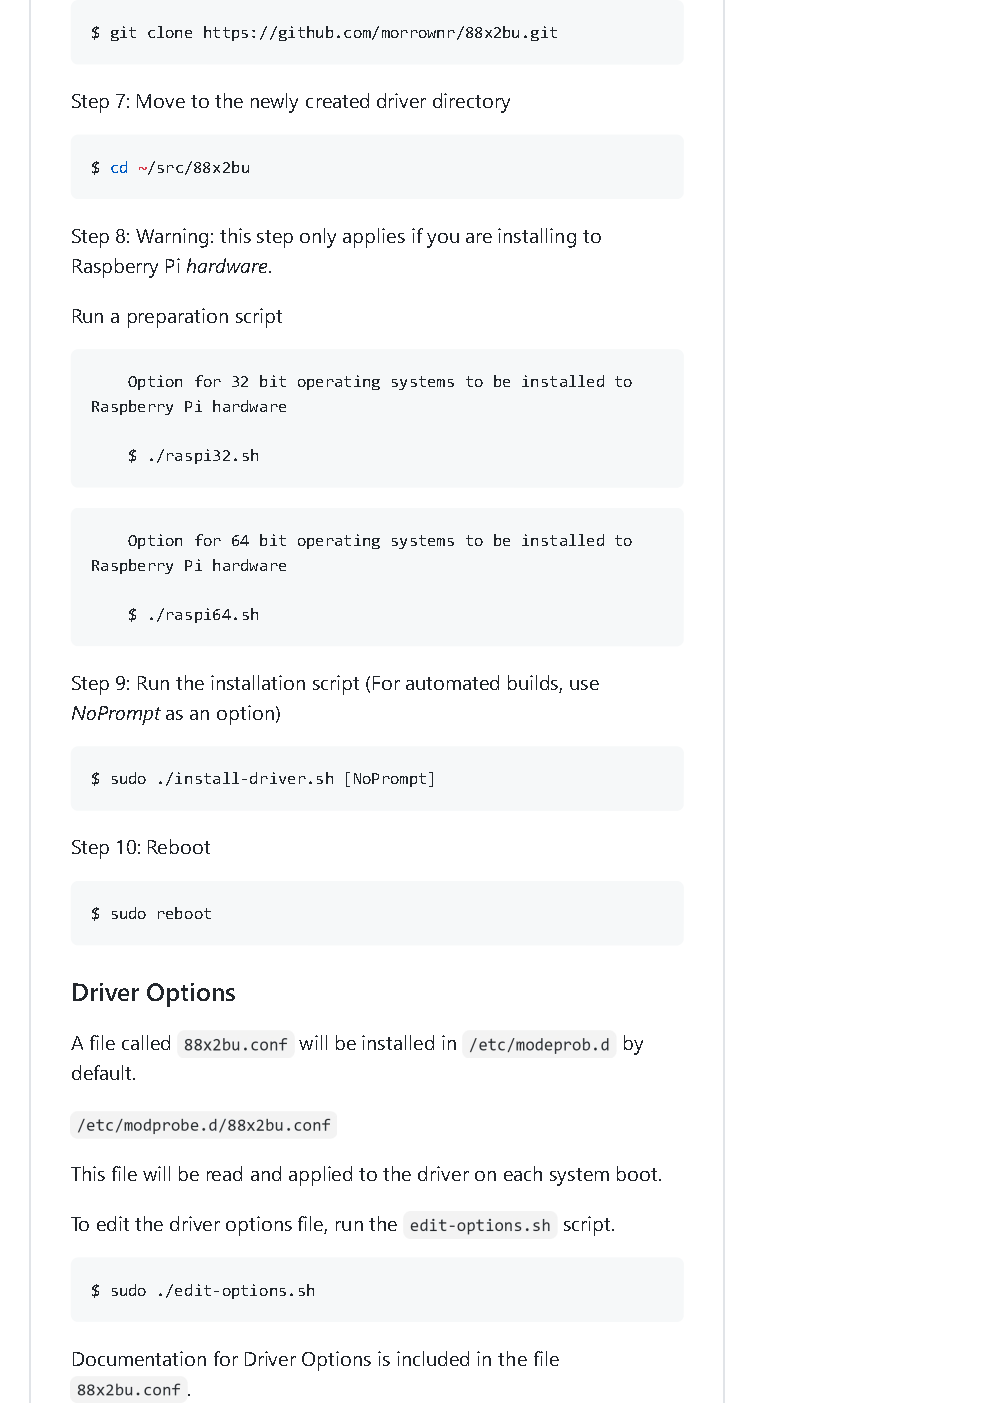This screenshot has width=992, height=1403.
Task: Click the /etc/modprobe.d/88x2bu.conf path
Action: tap(204, 1126)
